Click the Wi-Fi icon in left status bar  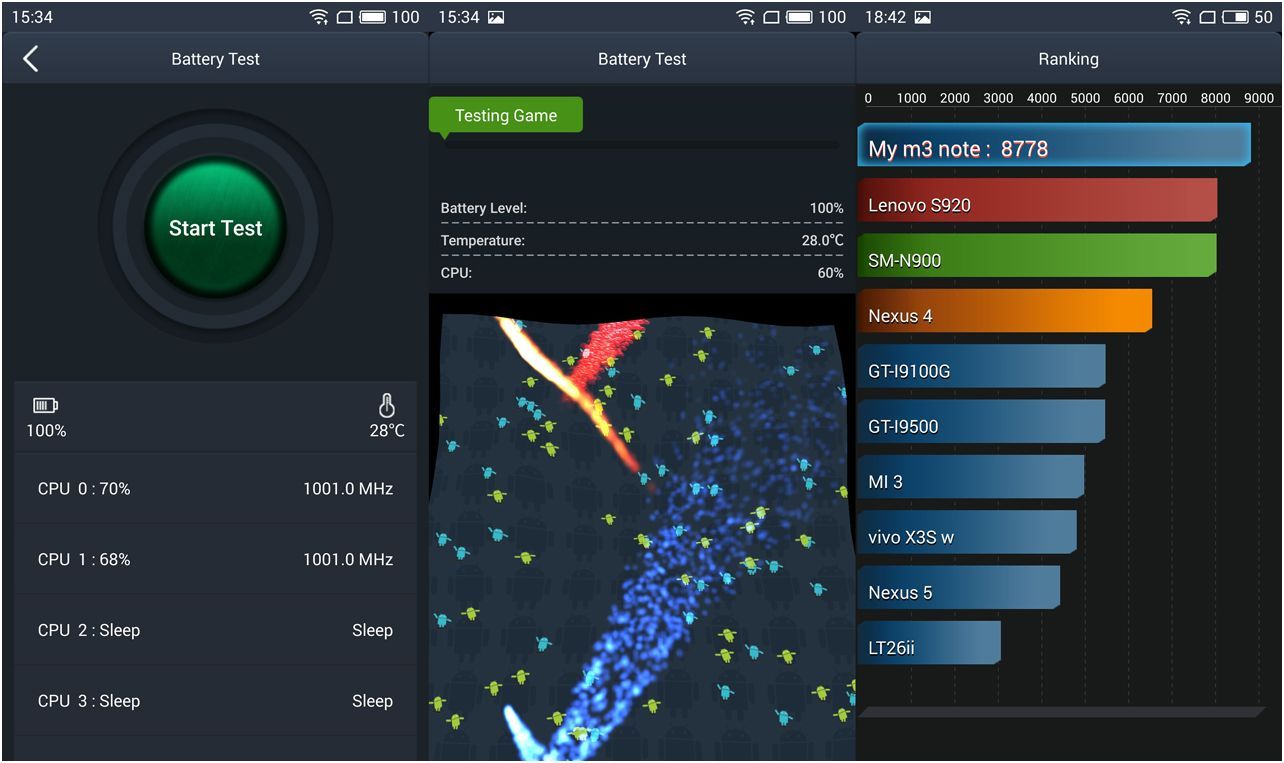pos(319,17)
